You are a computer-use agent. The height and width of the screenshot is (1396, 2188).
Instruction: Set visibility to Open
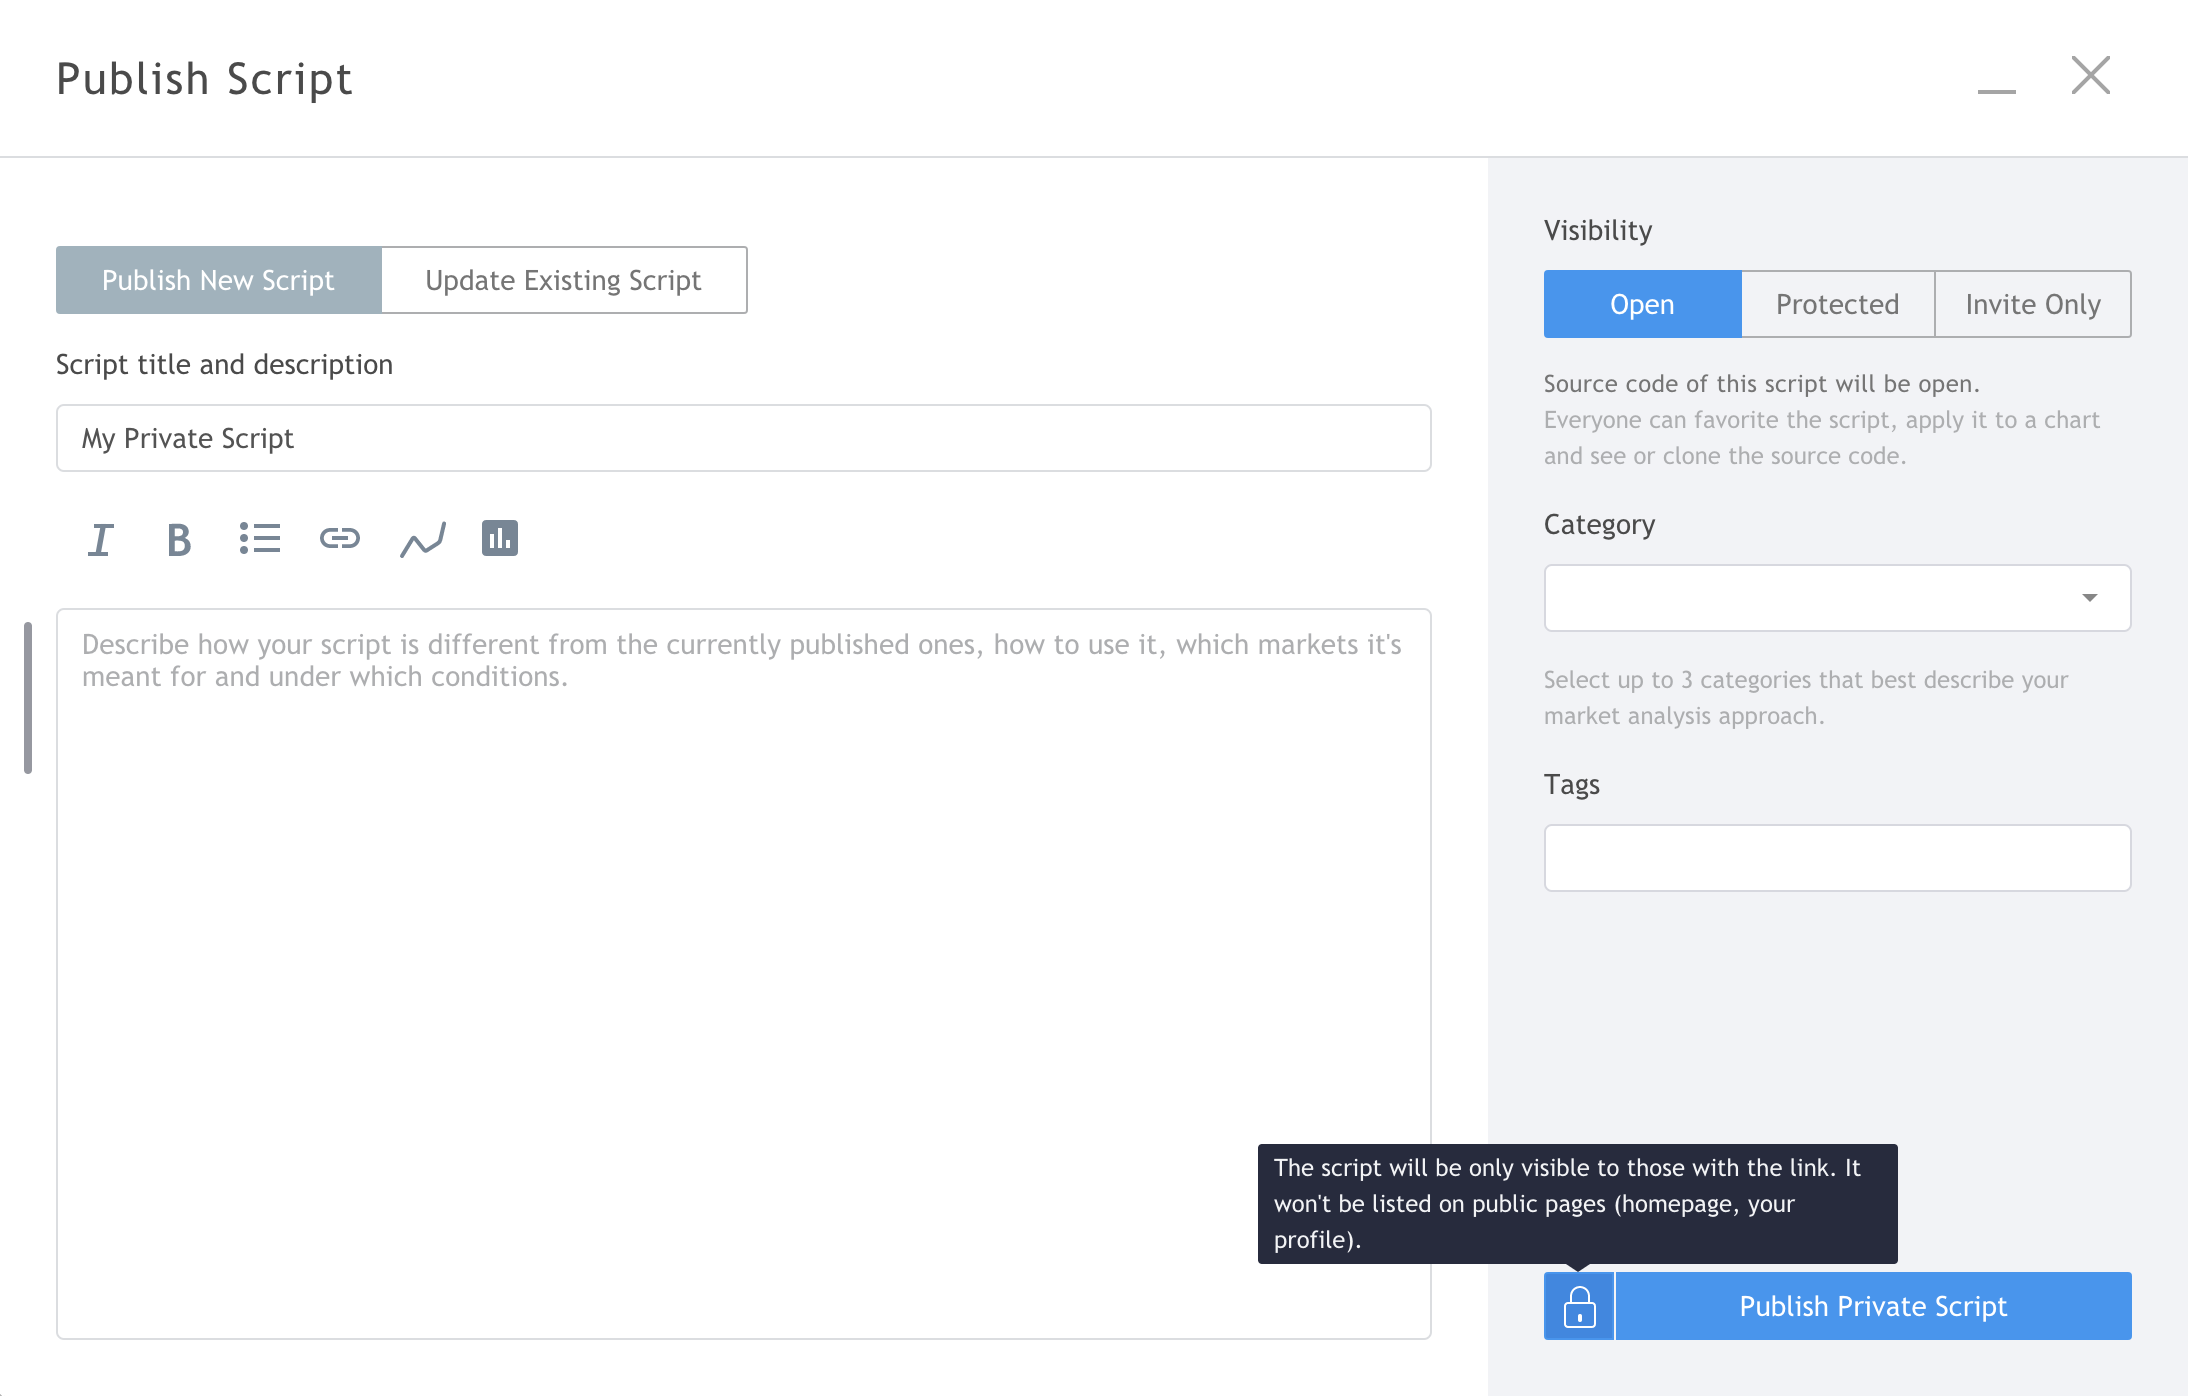(x=1642, y=304)
